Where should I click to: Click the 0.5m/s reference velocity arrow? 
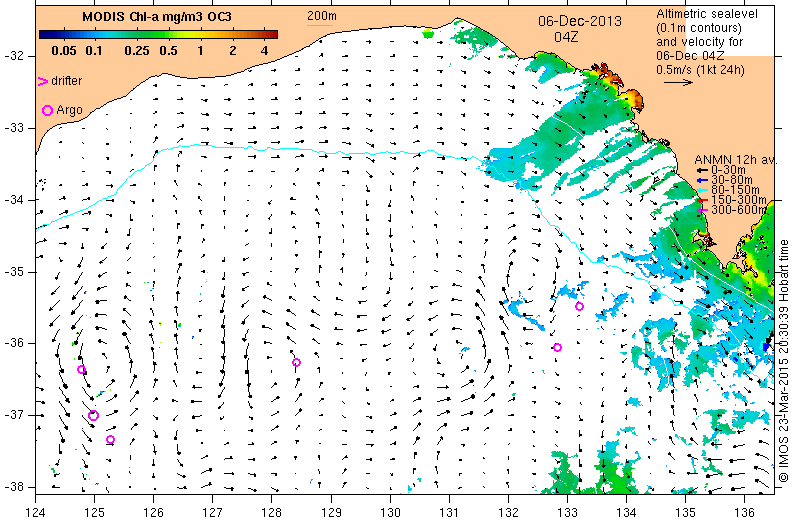[679, 82]
